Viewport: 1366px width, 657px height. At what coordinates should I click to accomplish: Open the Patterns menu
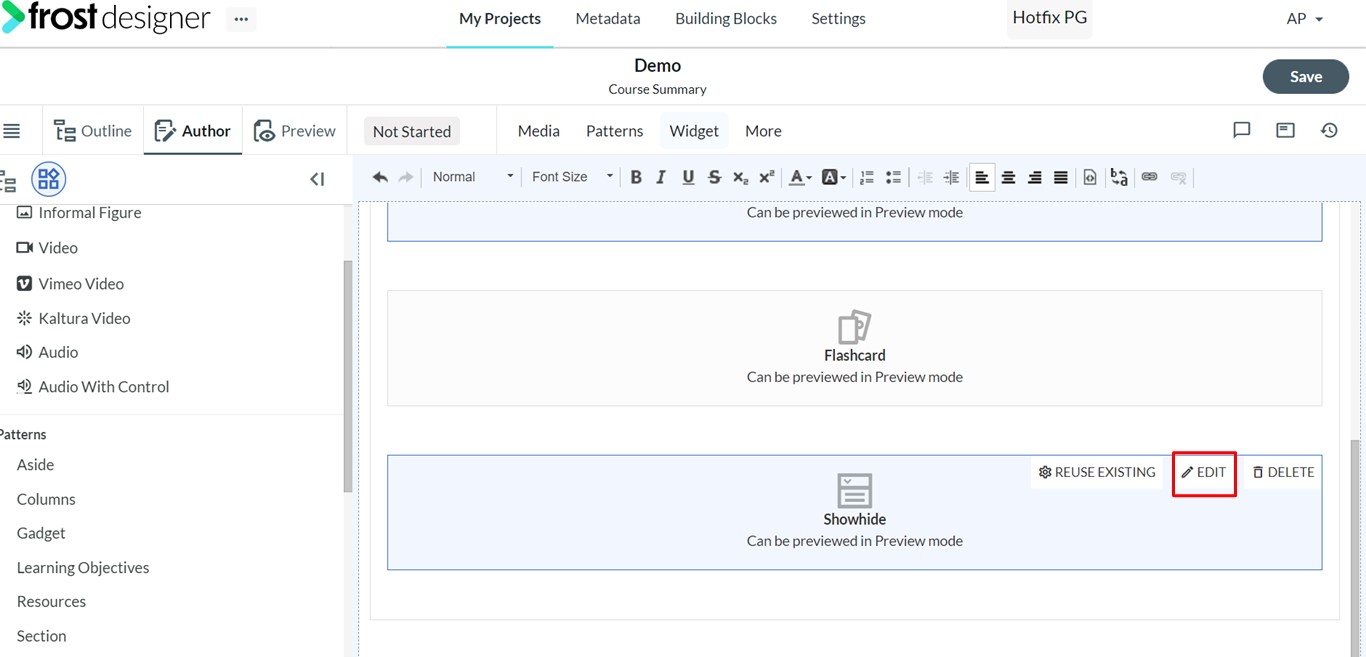tap(614, 131)
